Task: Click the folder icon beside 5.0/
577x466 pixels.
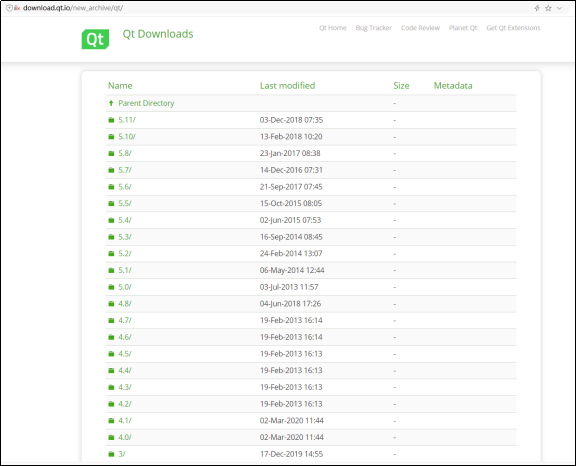Action: click(x=111, y=287)
